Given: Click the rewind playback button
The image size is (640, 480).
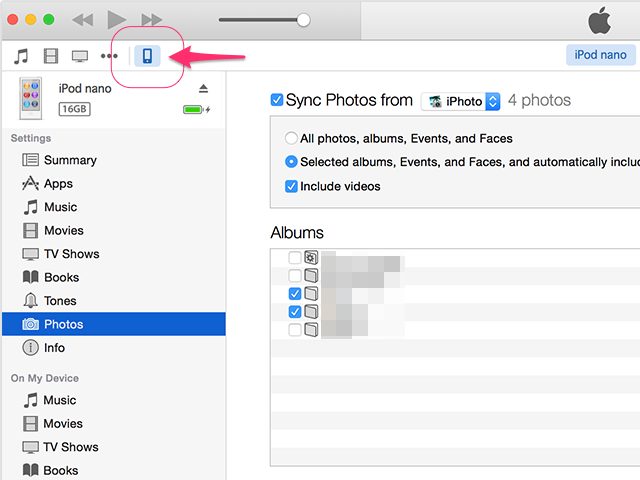Looking at the screenshot, I should (x=83, y=20).
